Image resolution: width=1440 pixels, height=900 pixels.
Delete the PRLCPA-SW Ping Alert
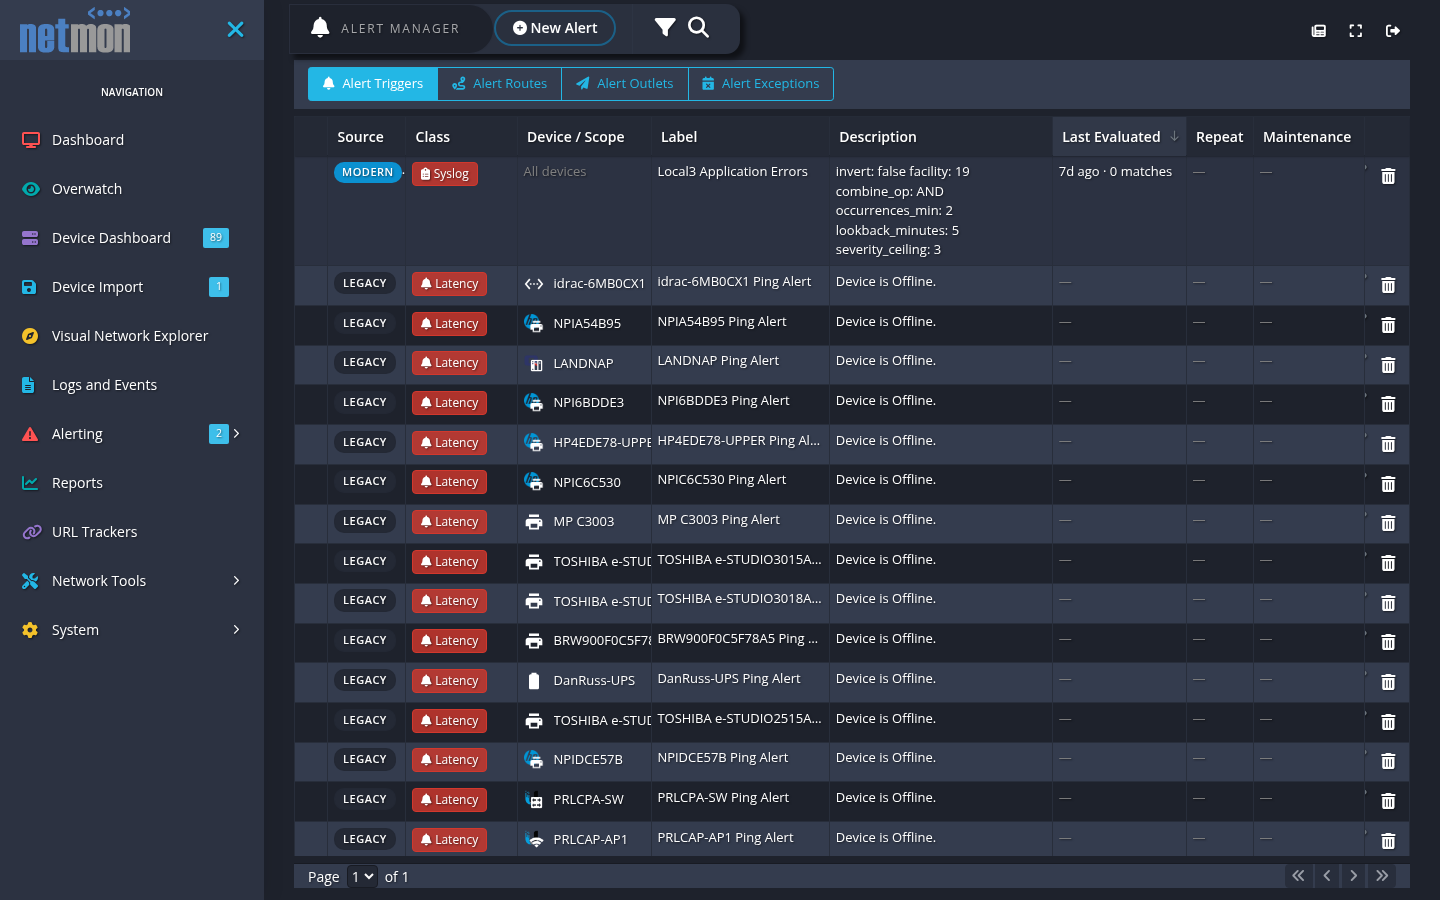pyautogui.click(x=1388, y=801)
